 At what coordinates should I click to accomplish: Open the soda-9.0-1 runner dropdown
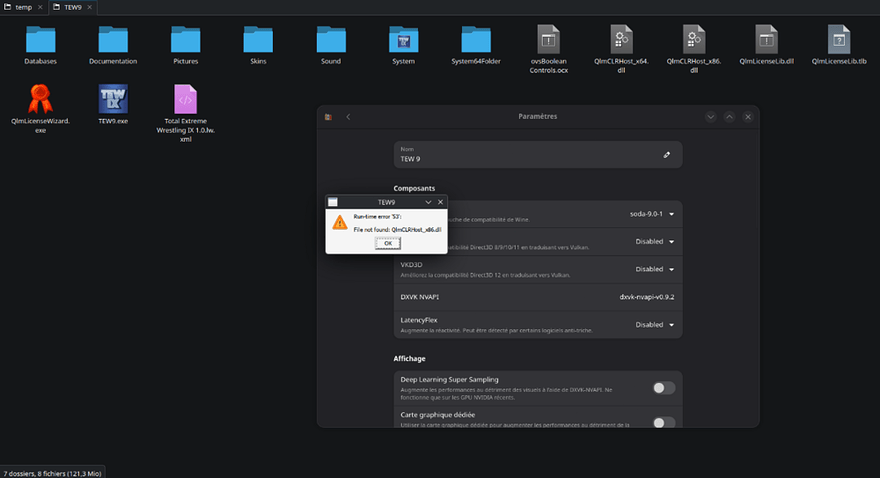652,214
